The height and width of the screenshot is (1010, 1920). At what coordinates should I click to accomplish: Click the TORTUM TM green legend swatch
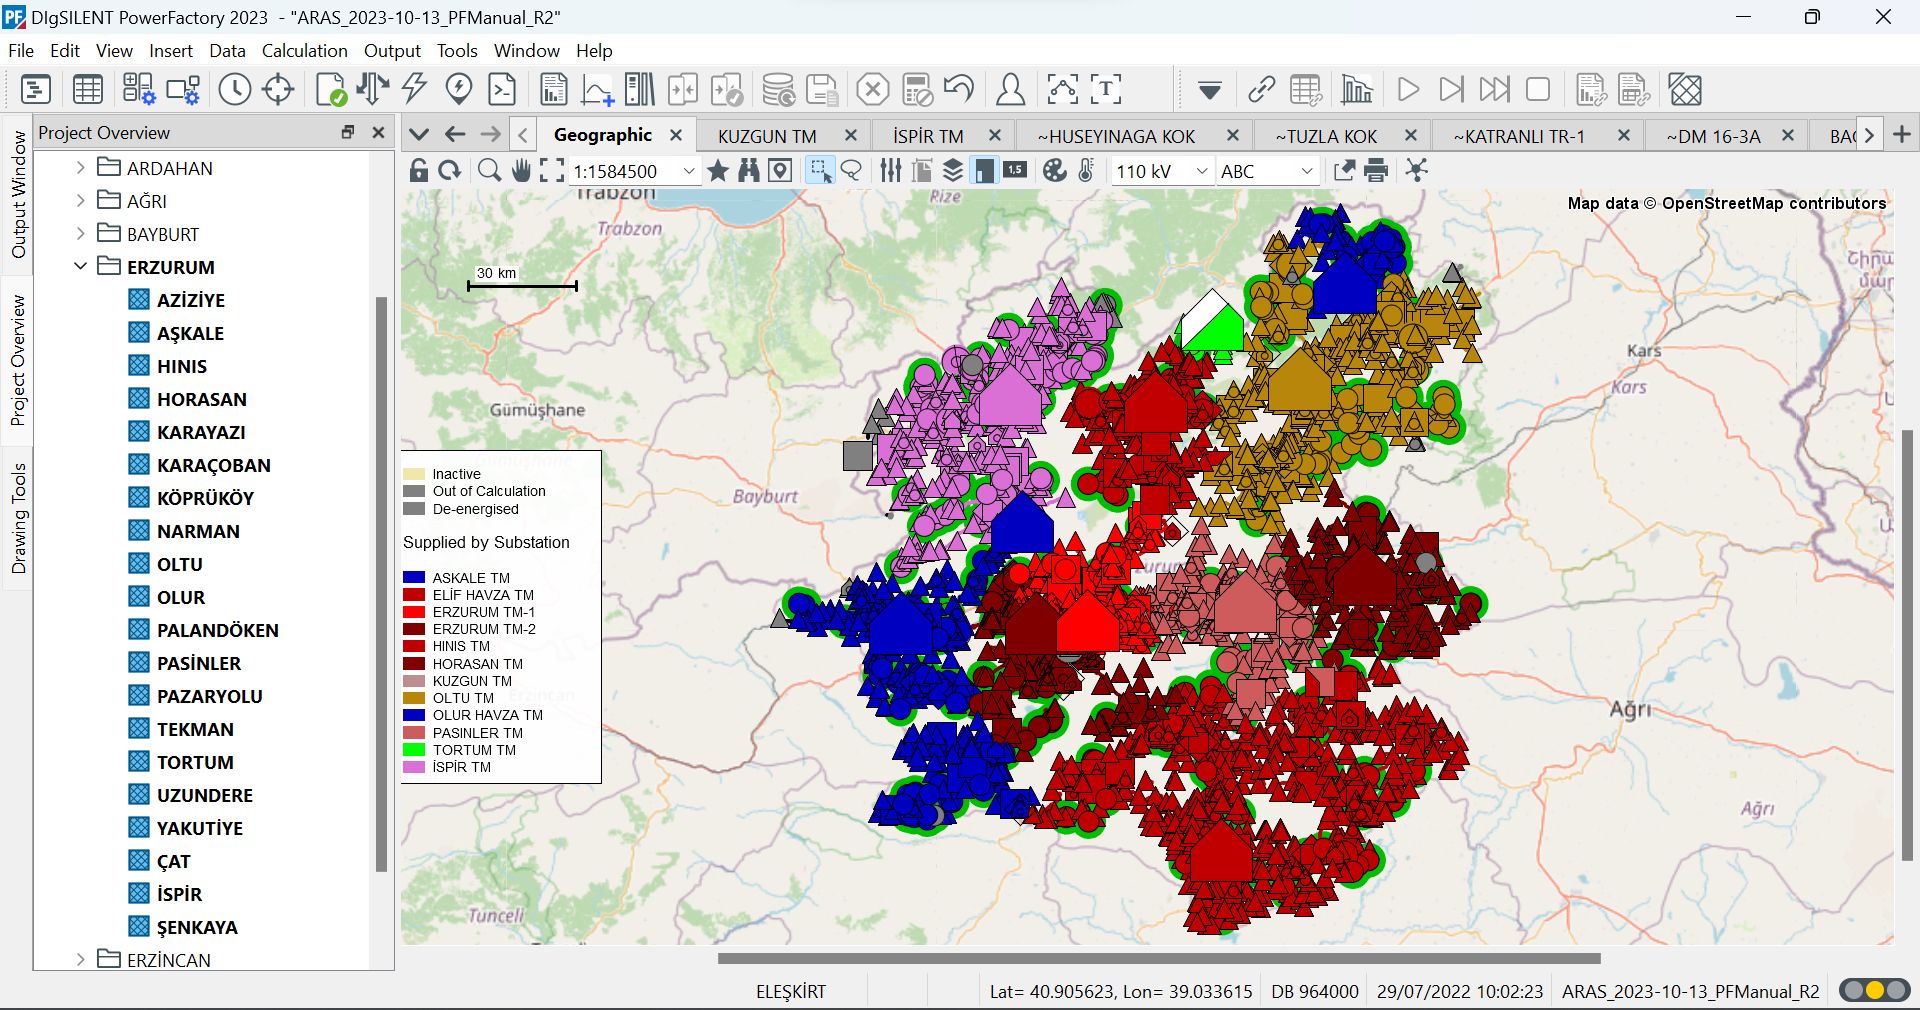coord(414,750)
